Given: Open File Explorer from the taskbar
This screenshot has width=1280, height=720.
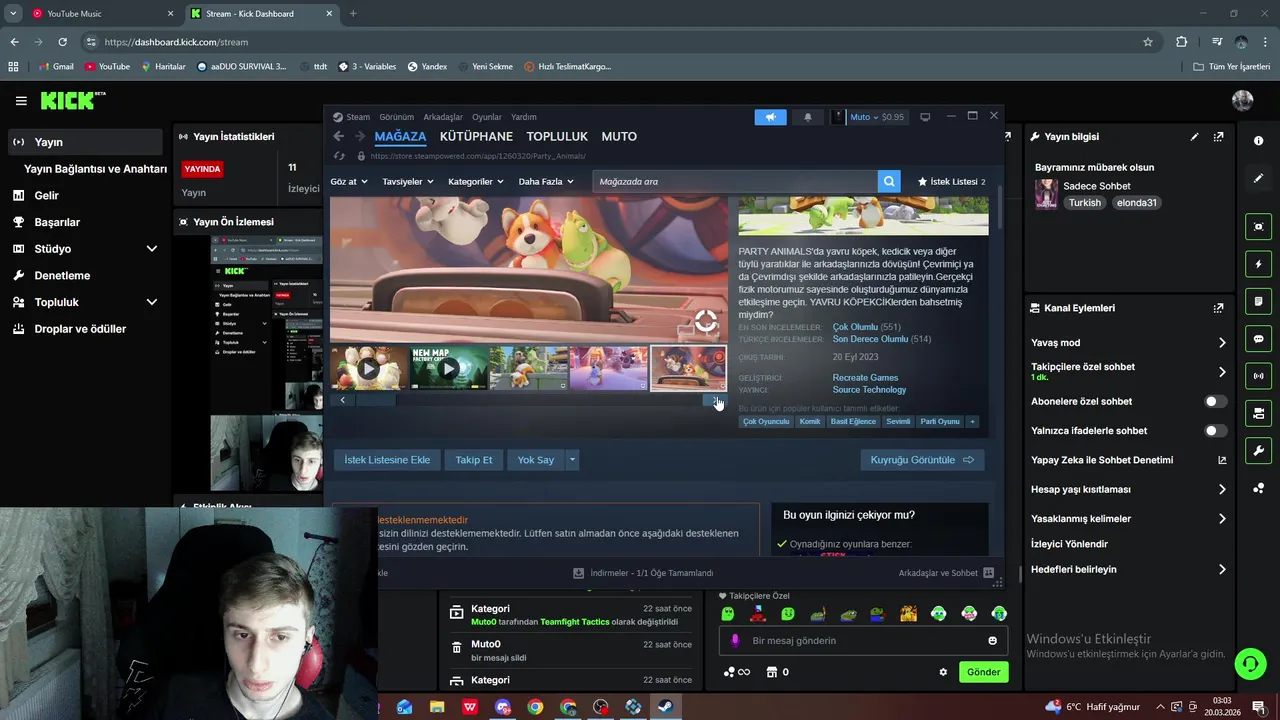Looking at the screenshot, I should coord(437,707).
